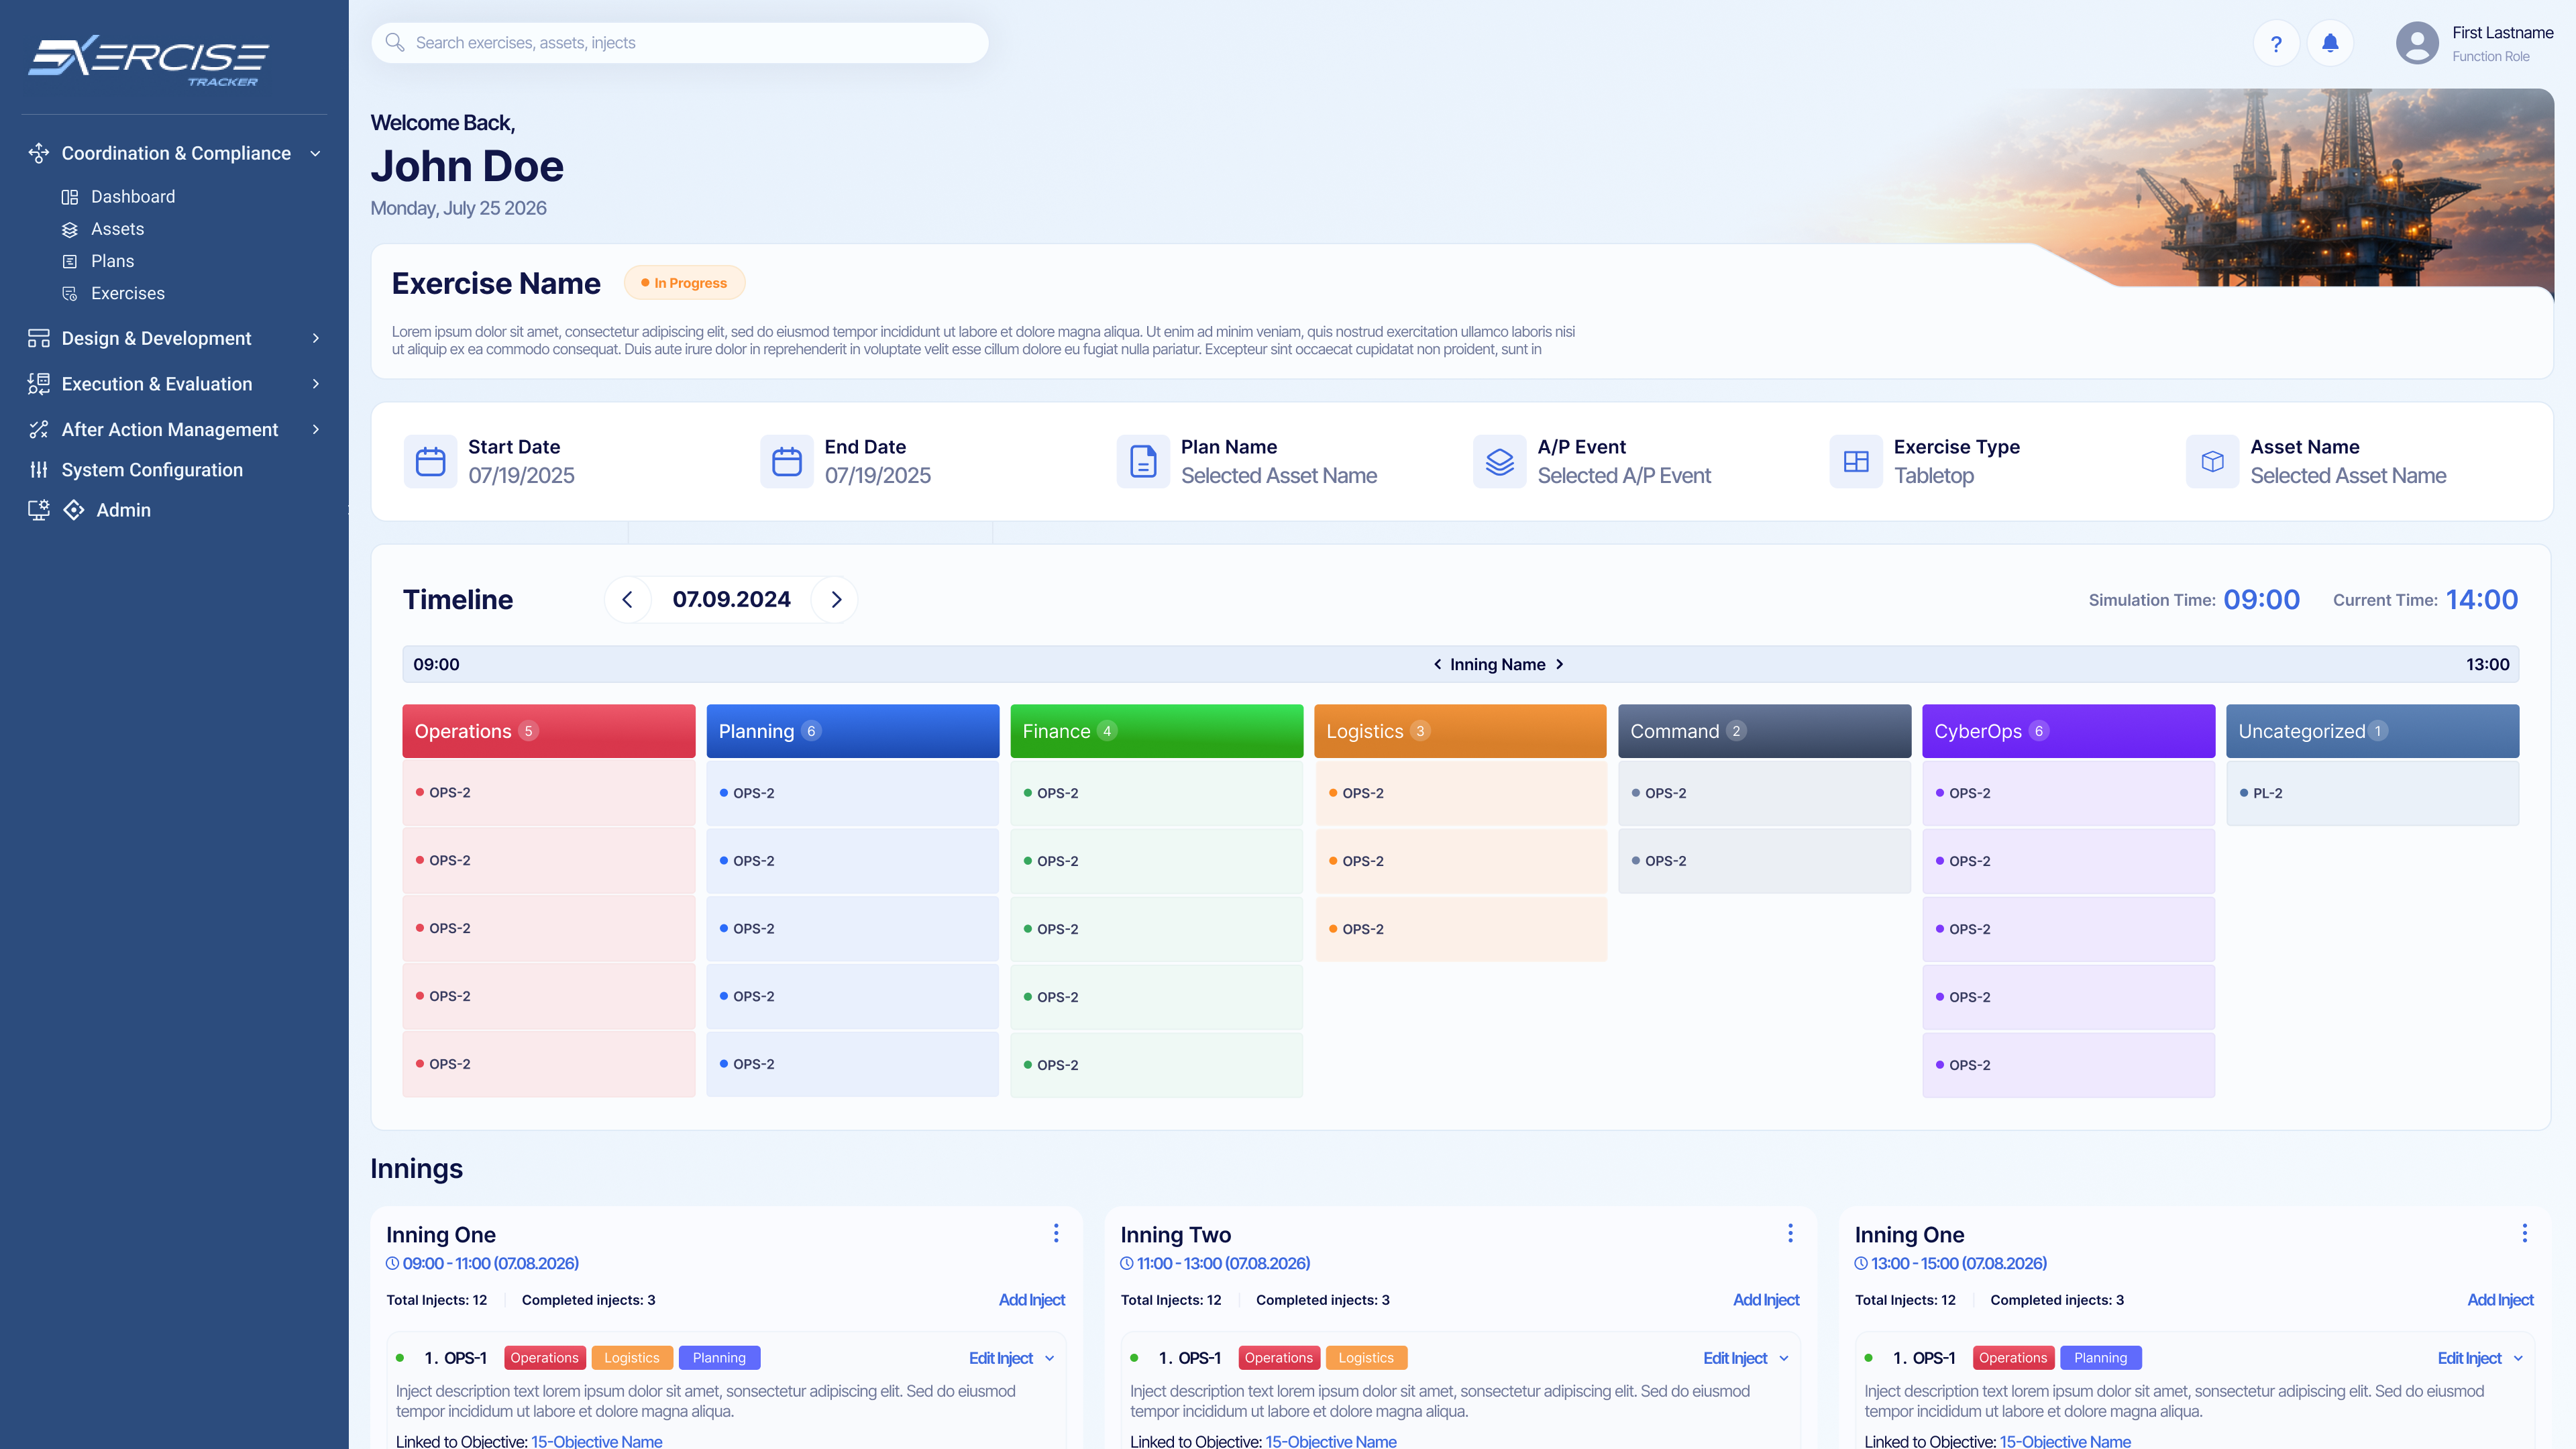Open Dashboard from sidebar
Screen dimensions: 2576x1449
pyautogui.click(x=133, y=197)
